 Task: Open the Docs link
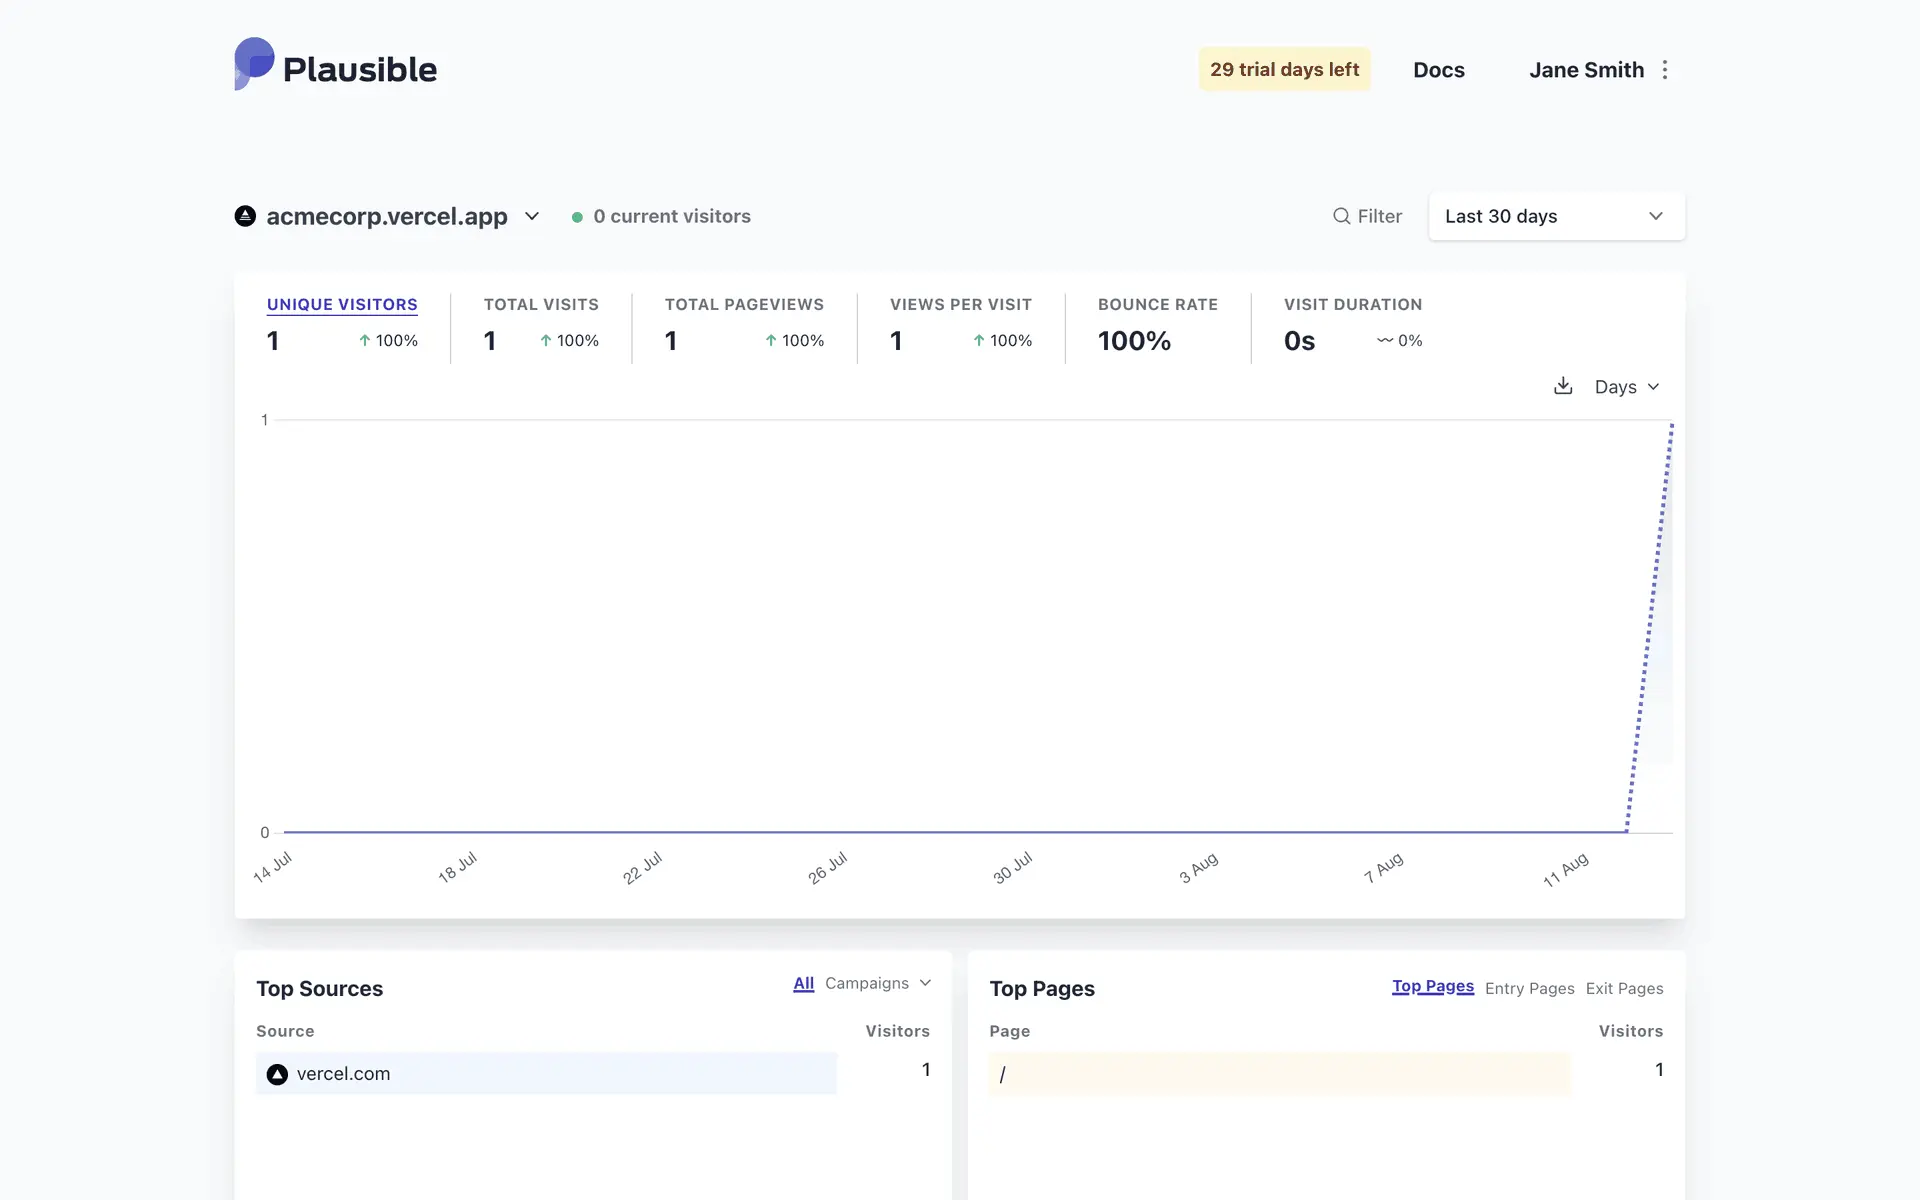point(1438,70)
